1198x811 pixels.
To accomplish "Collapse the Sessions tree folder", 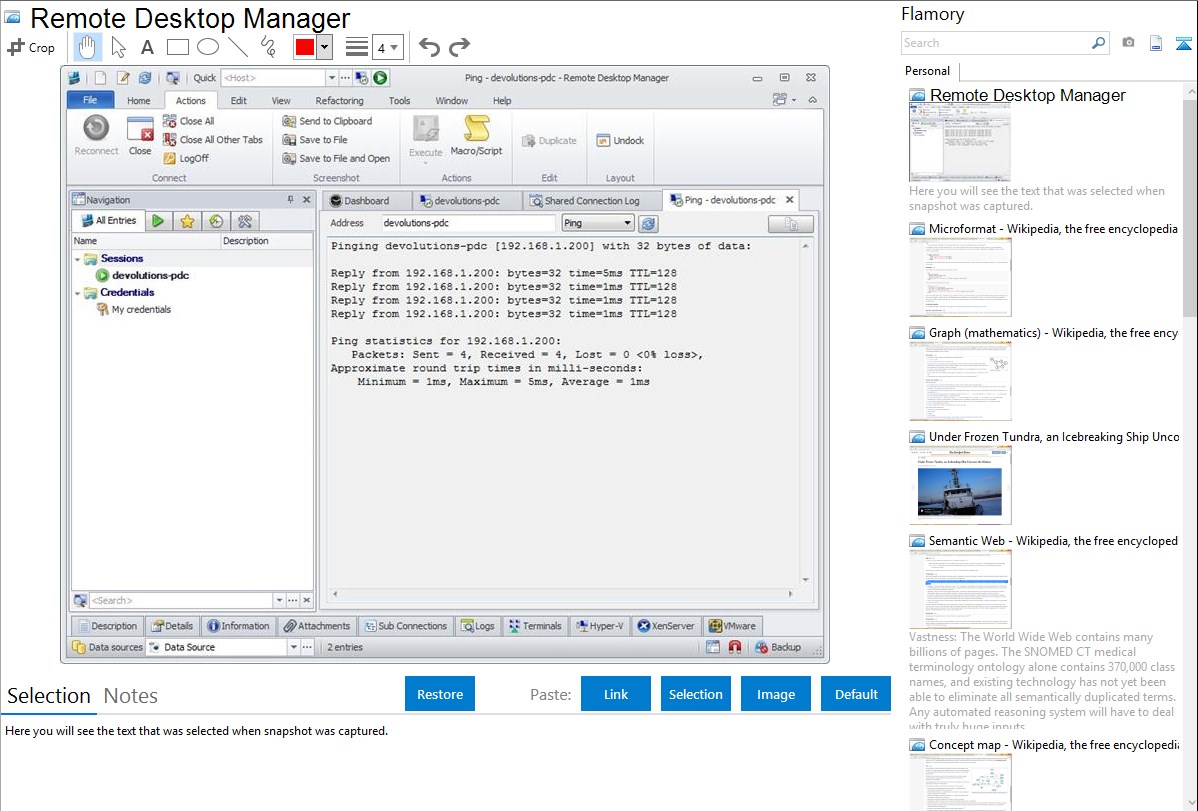I will pos(77,259).
